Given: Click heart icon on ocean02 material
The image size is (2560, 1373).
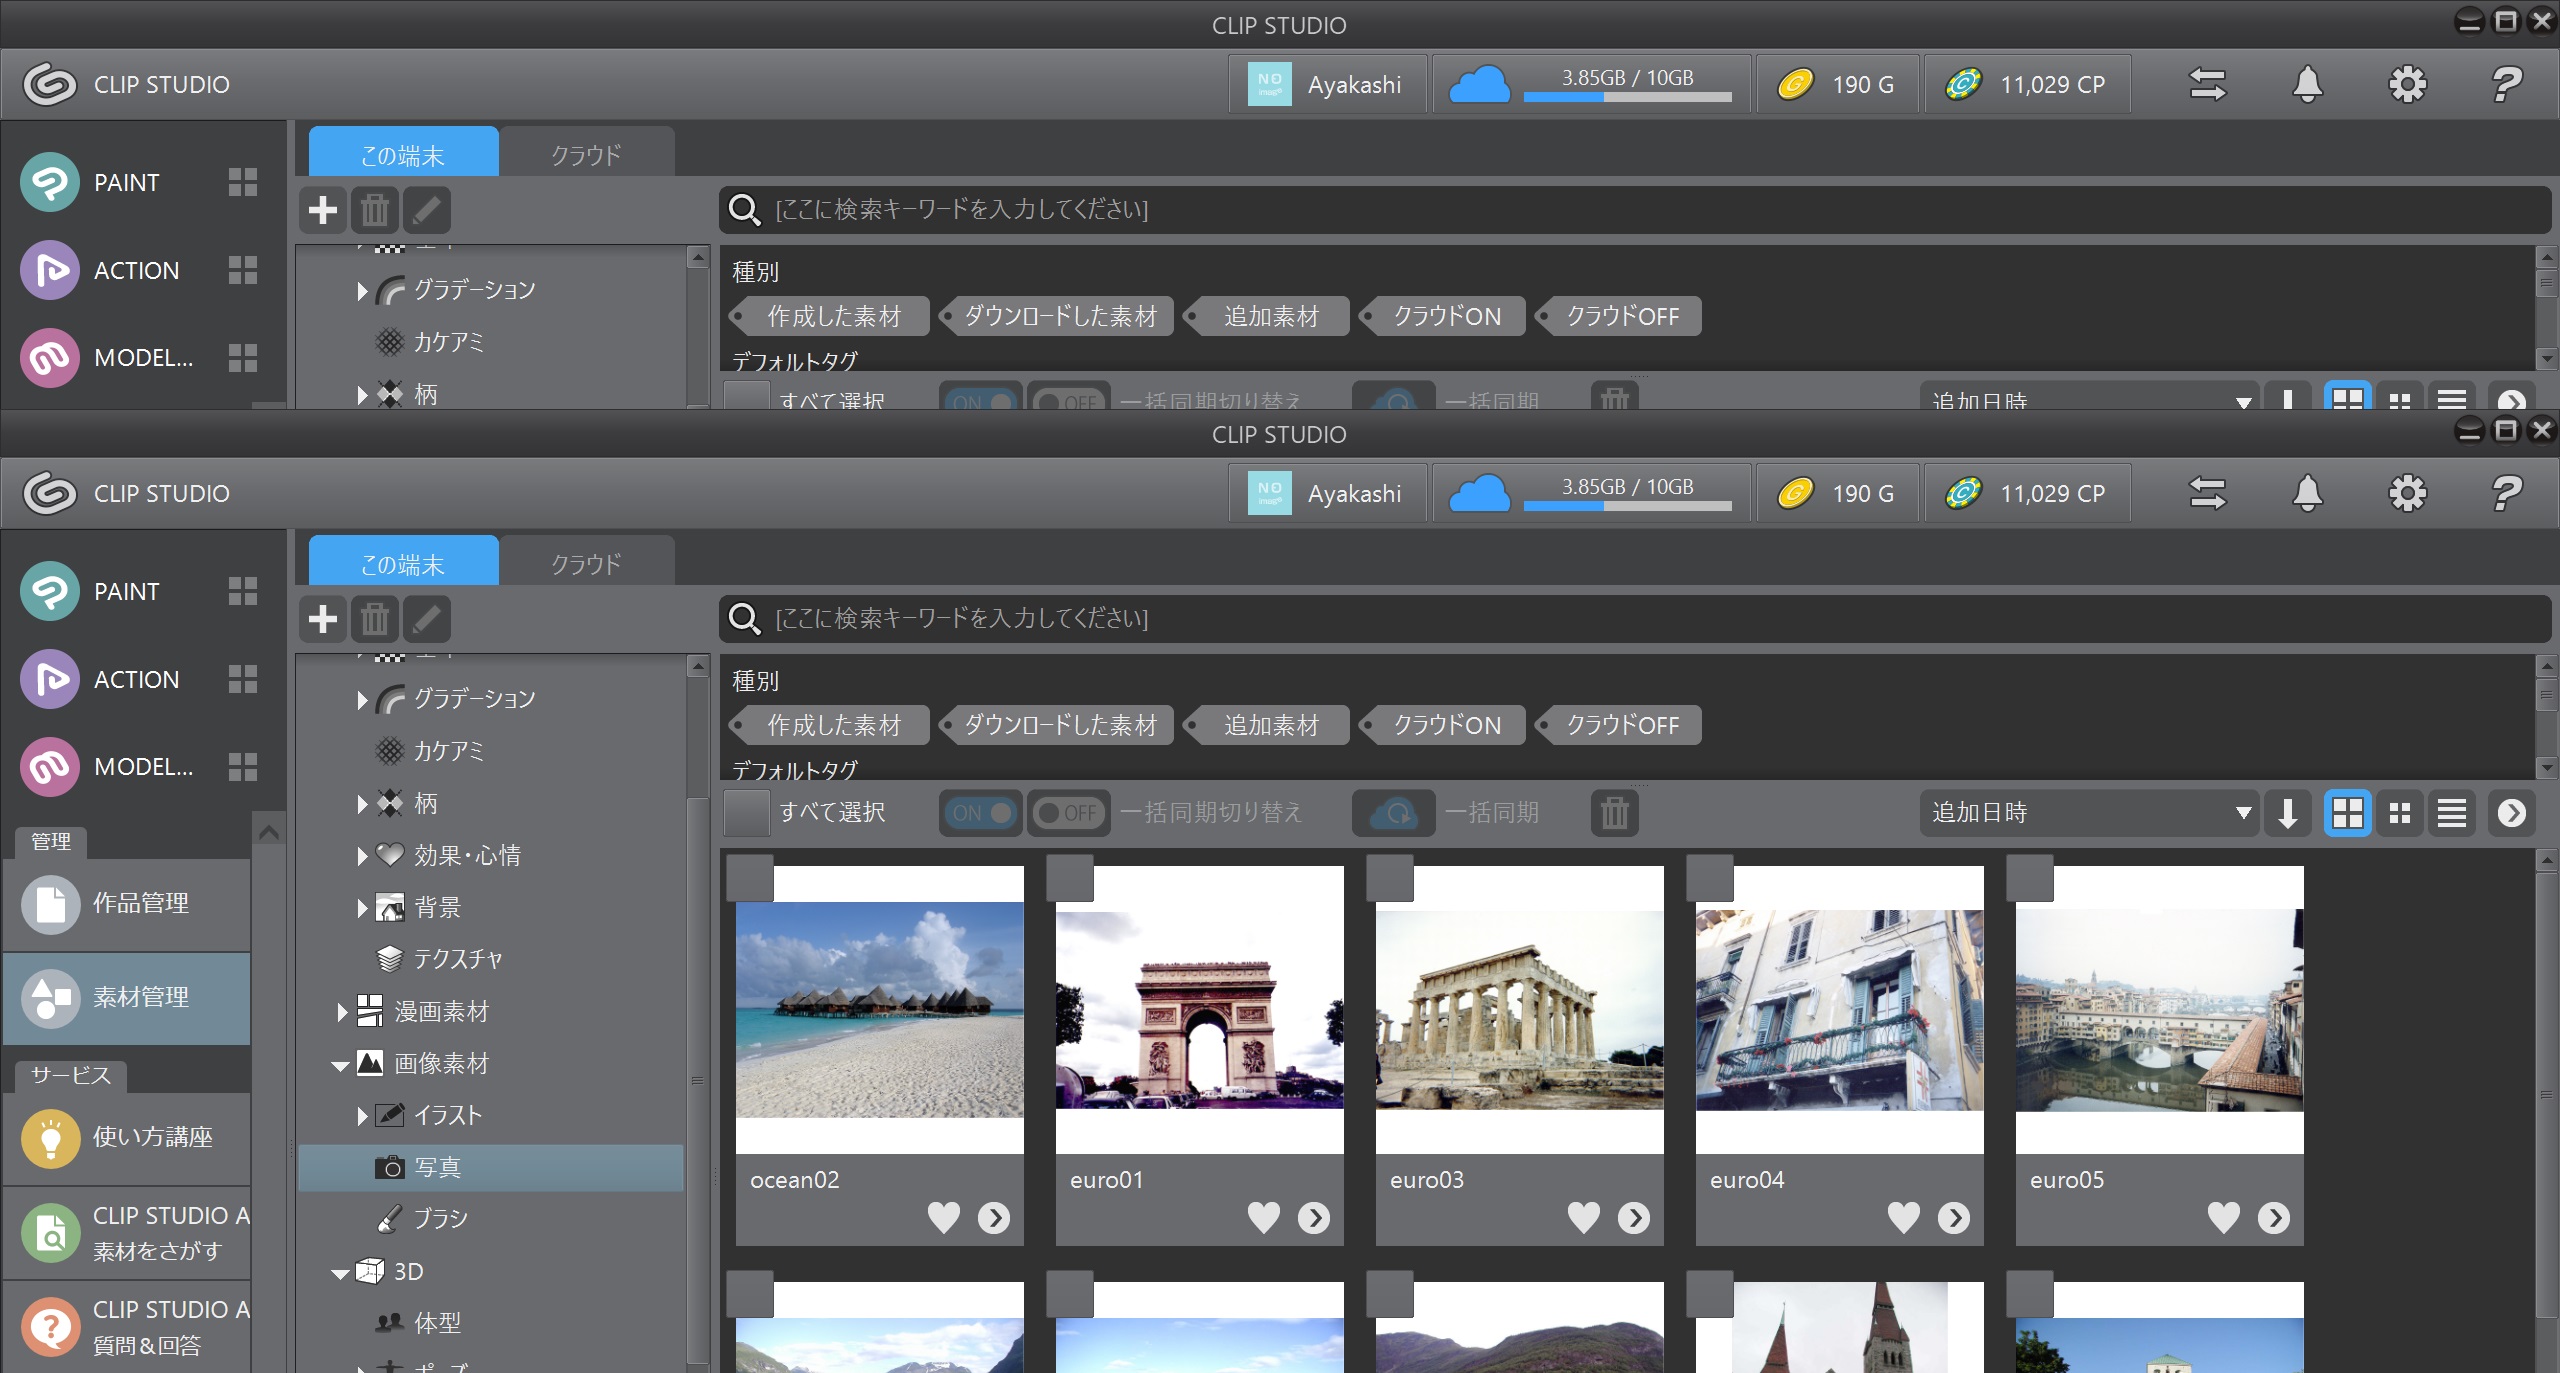Looking at the screenshot, I should pyautogui.click(x=943, y=1217).
